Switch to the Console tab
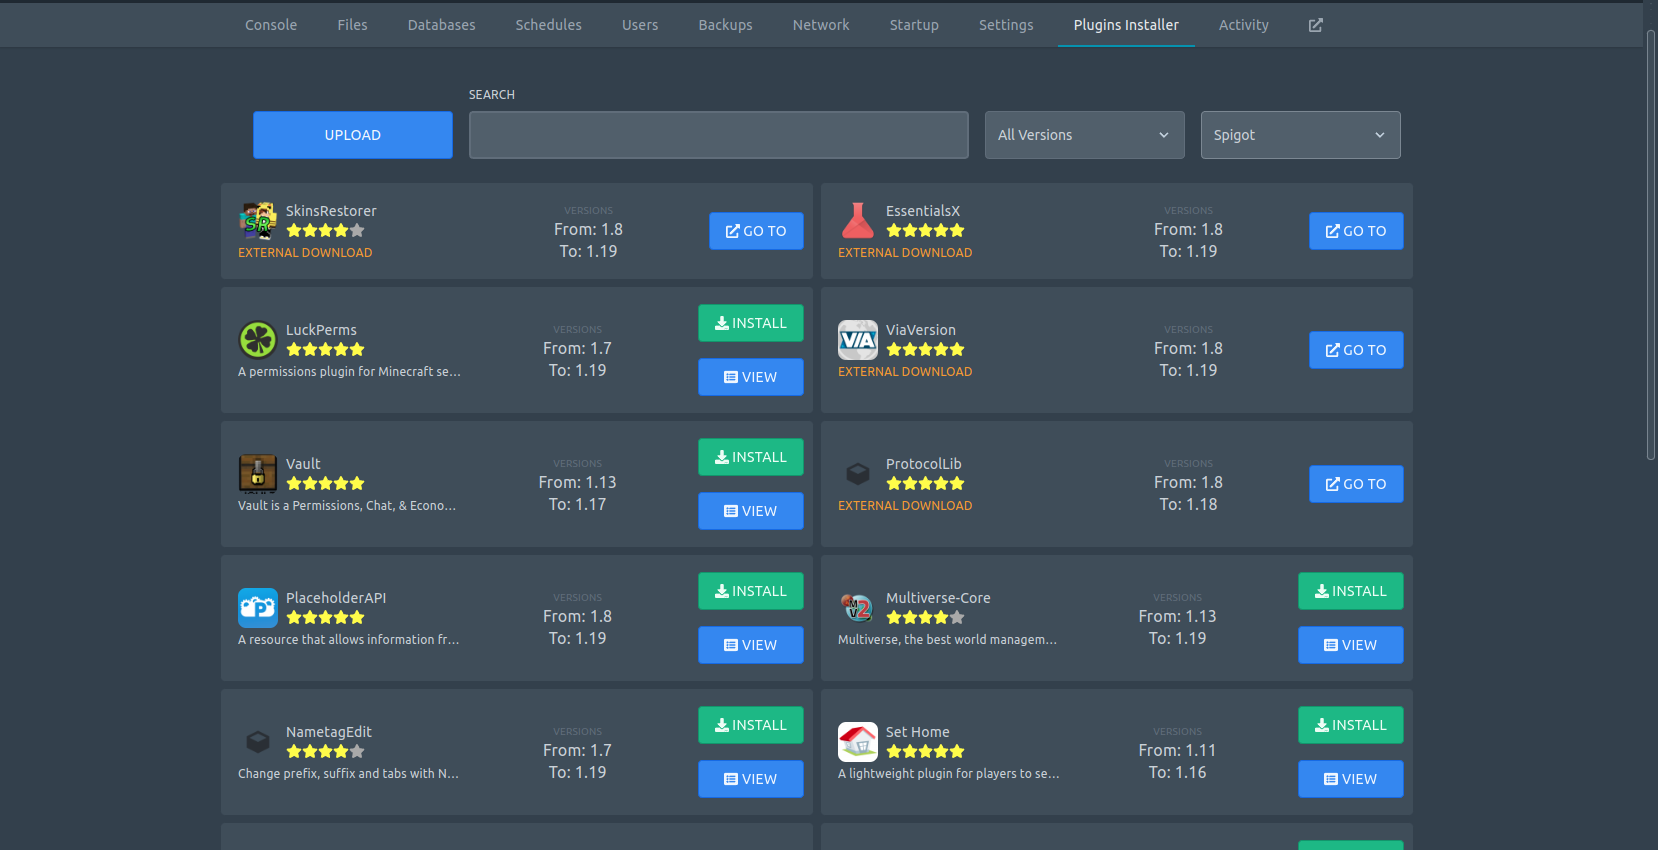The image size is (1658, 850). pos(271,25)
